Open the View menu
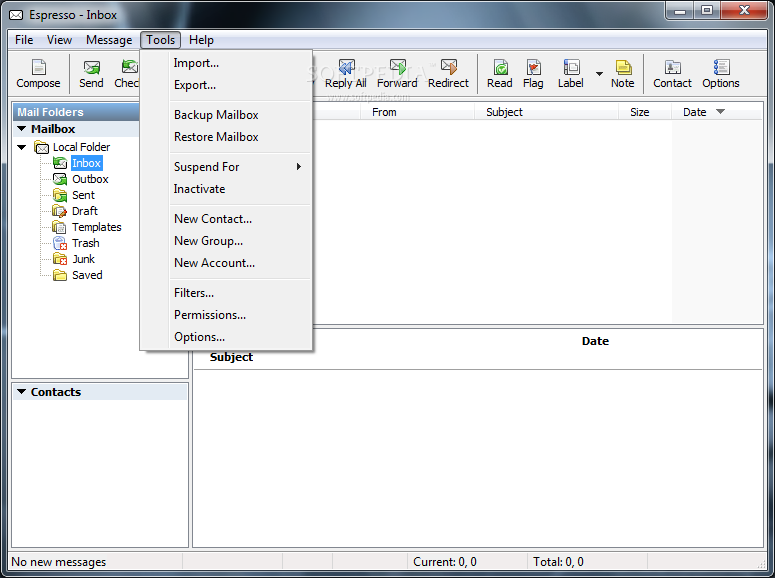Viewport: 775px width, 578px height. [x=59, y=40]
